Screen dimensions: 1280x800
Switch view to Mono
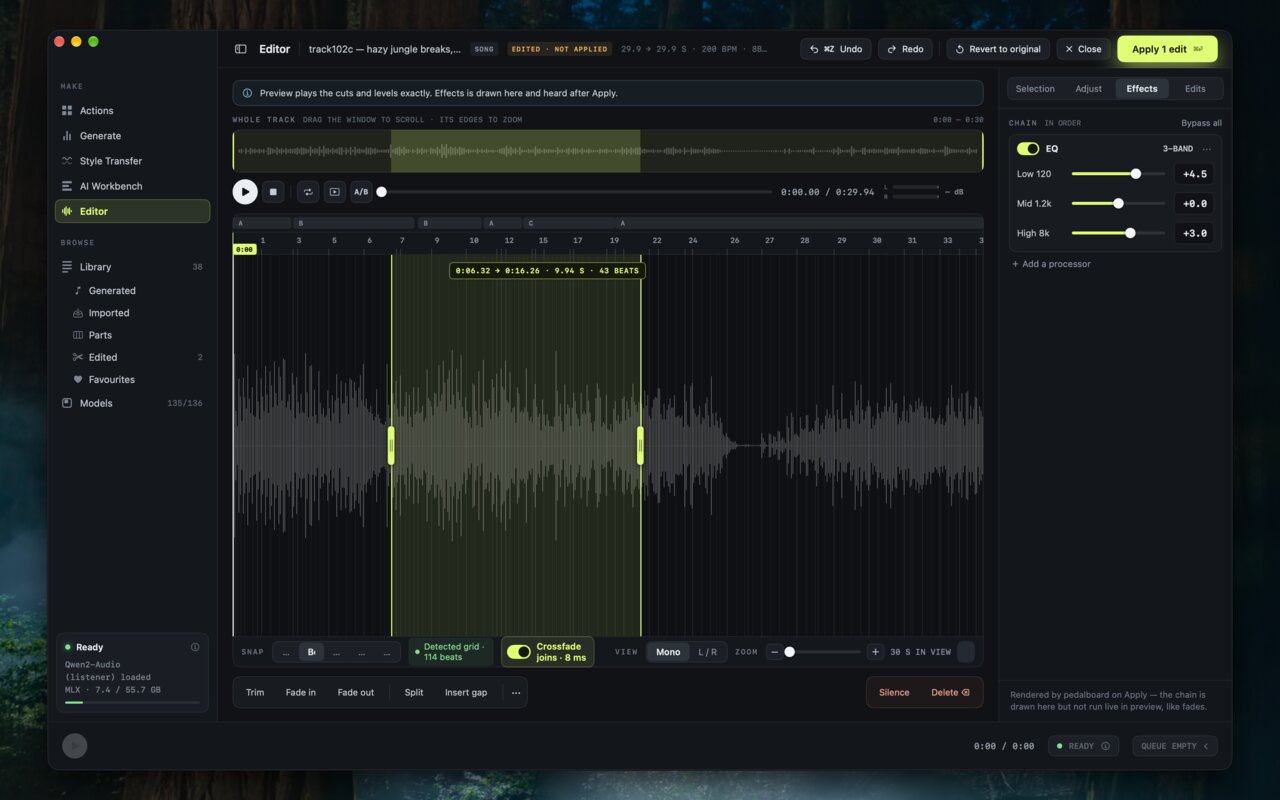point(668,652)
